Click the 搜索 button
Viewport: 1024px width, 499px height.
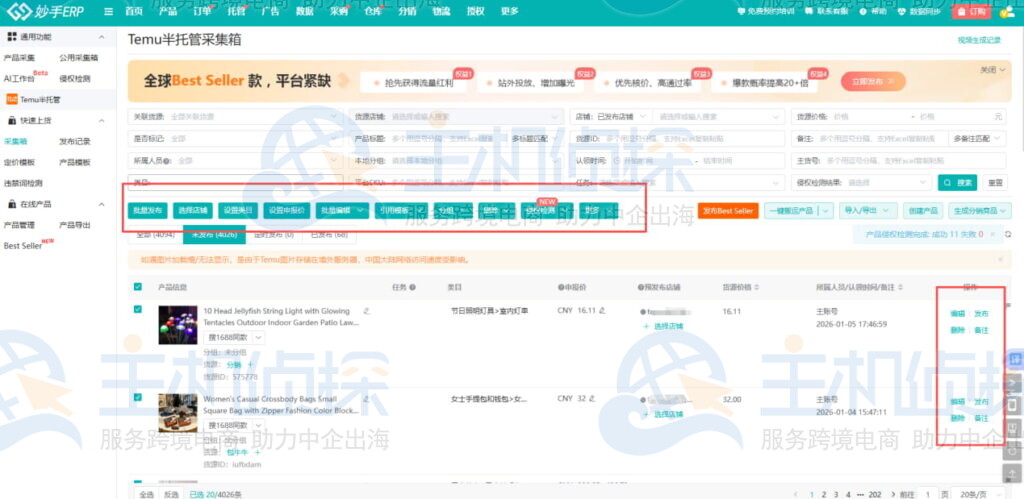(957, 183)
